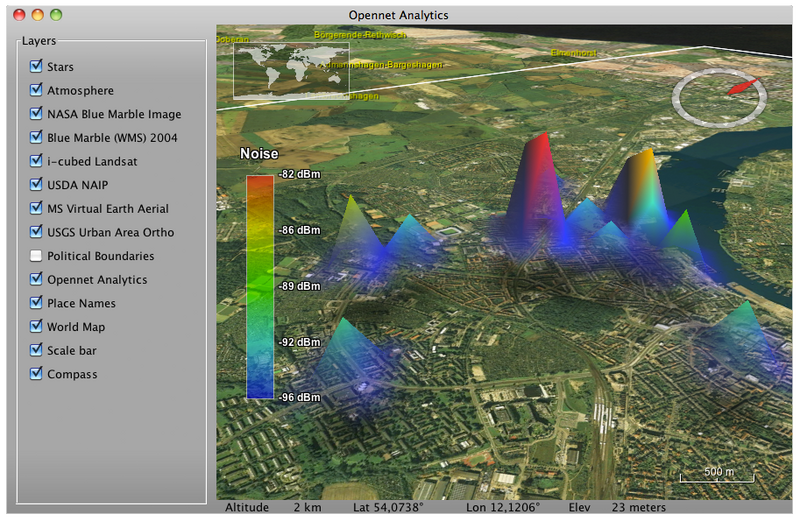Click the Elmenhorst place name label
Screen dimensions: 800x521
(x=573, y=53)
